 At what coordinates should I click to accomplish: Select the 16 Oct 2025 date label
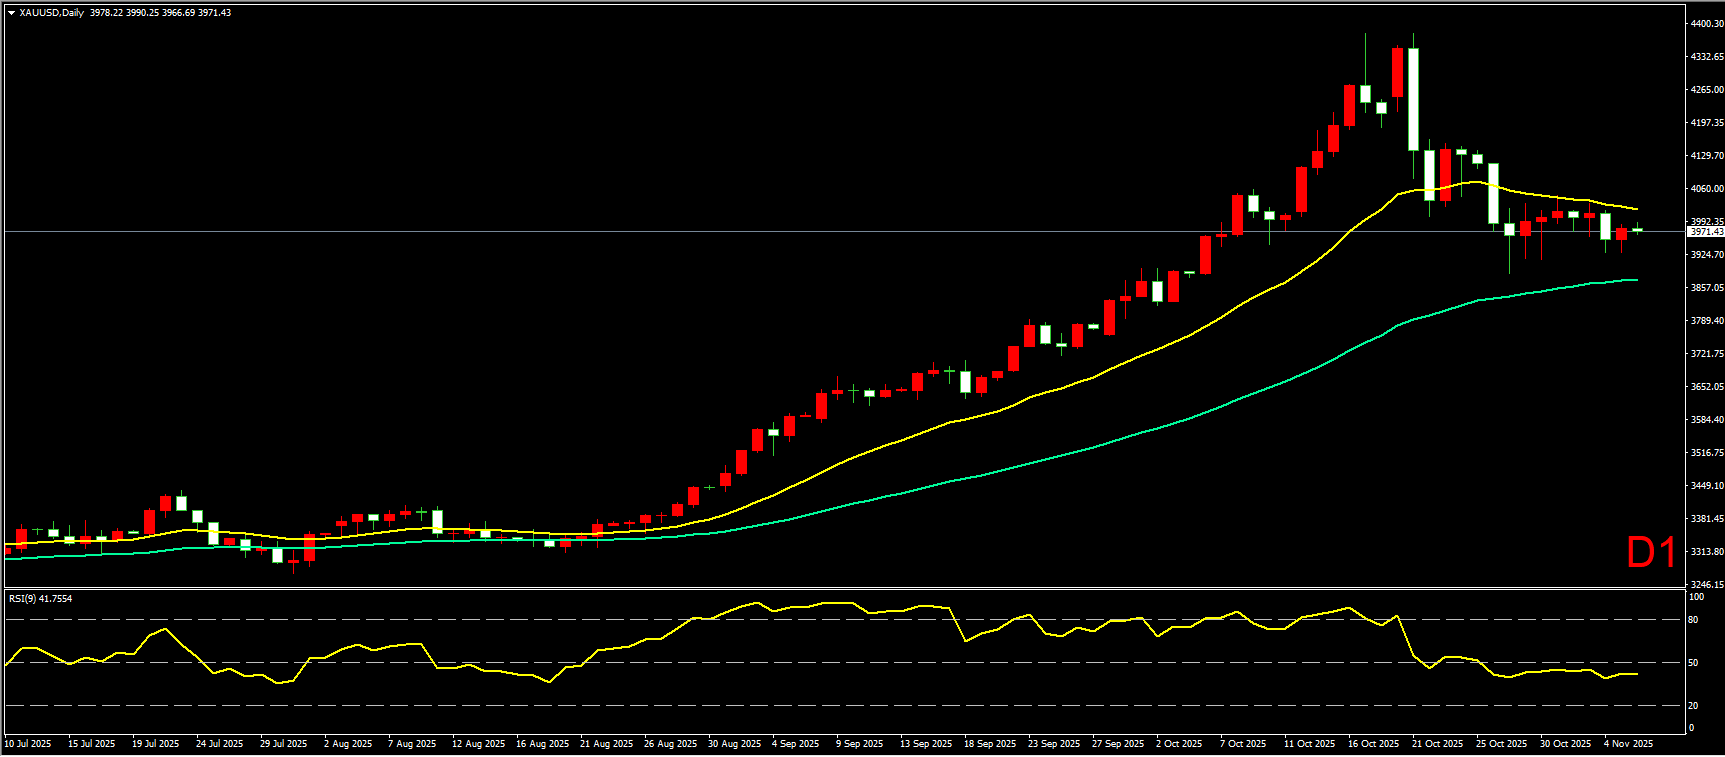point(1373,744)
